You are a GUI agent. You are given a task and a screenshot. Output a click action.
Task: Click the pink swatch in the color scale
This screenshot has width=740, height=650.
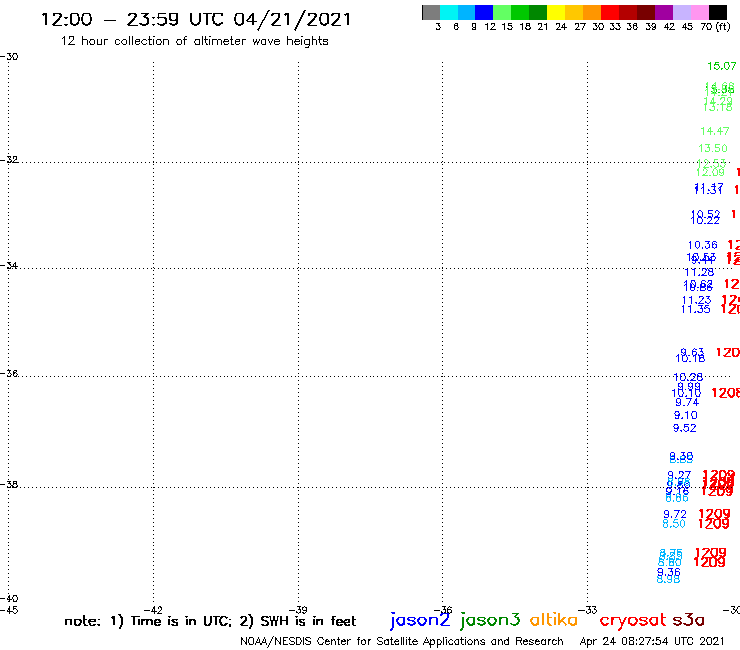tap(700, 12)
